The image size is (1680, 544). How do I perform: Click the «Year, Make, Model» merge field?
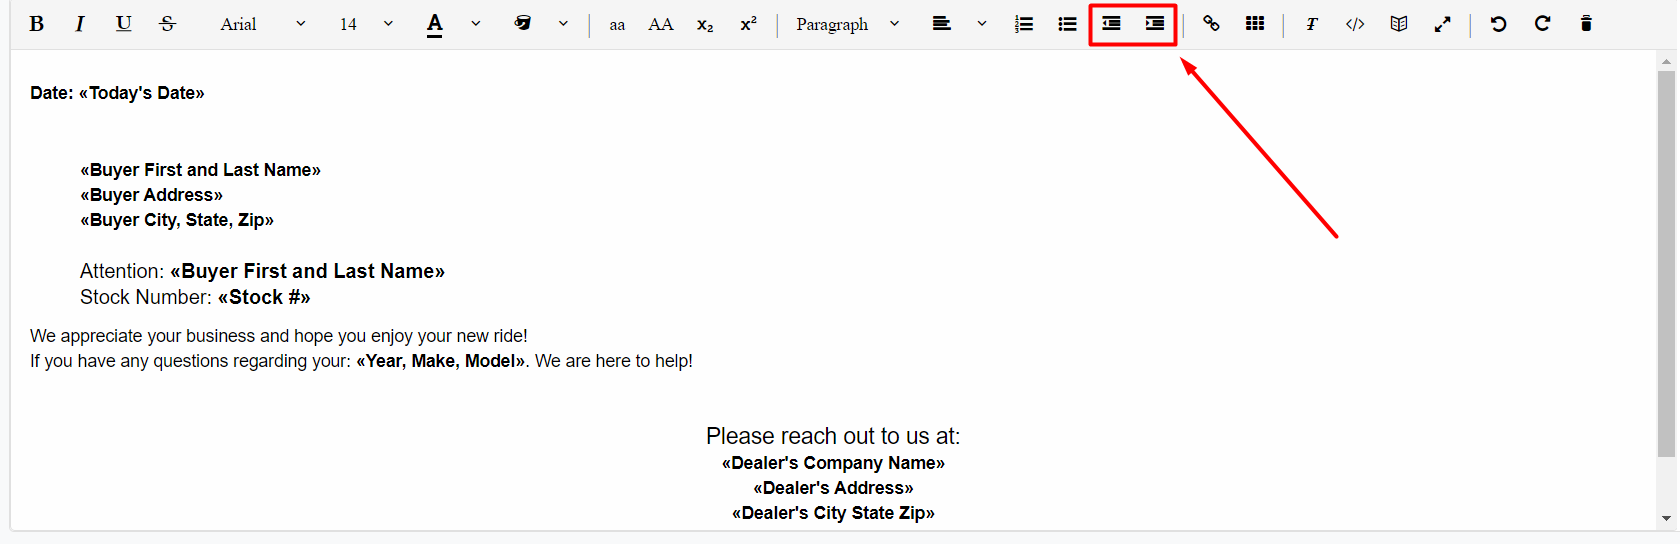coord(440,361)
